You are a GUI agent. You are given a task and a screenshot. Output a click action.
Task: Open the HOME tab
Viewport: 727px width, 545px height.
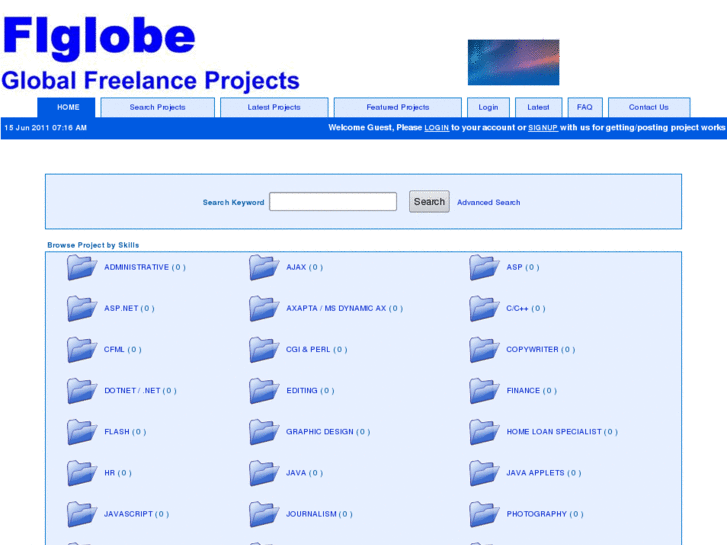pos(66,107)
